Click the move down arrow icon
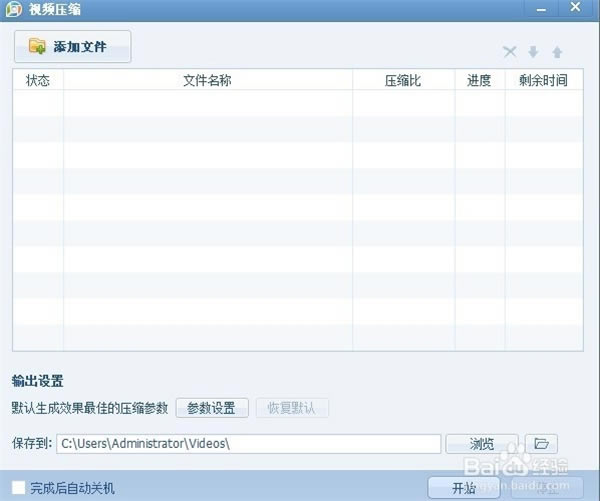The height and width of the screenshot is (501, 600). point(533,51)
